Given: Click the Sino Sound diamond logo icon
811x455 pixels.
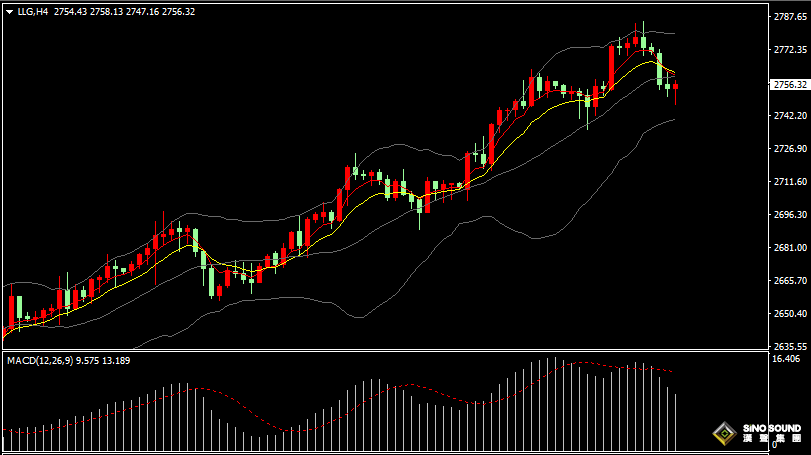Looking at the screenshot, I should coord(724,433).
